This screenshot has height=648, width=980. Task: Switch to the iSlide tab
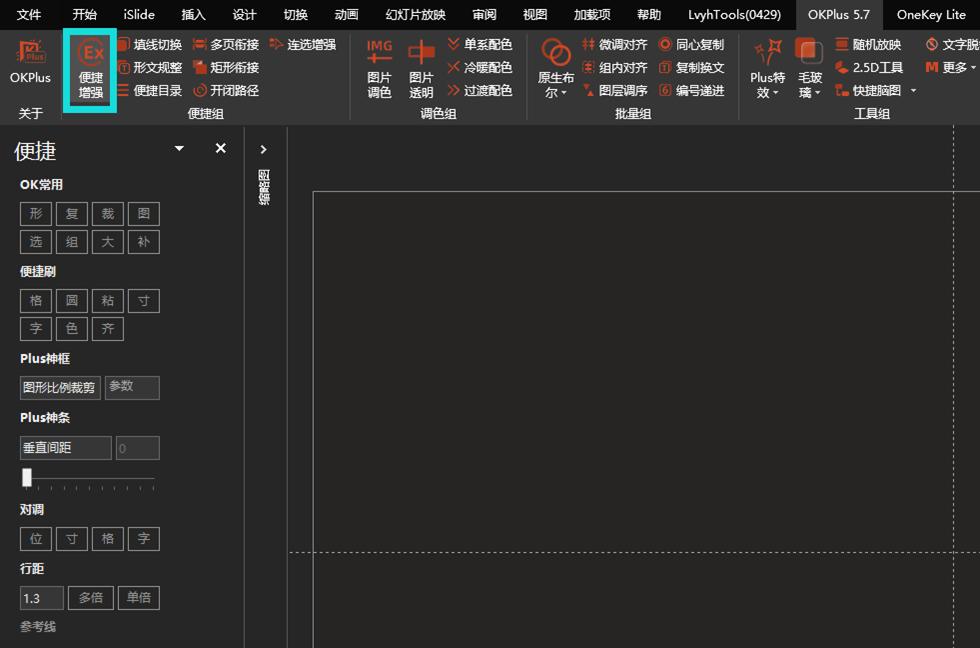(138, 15)
